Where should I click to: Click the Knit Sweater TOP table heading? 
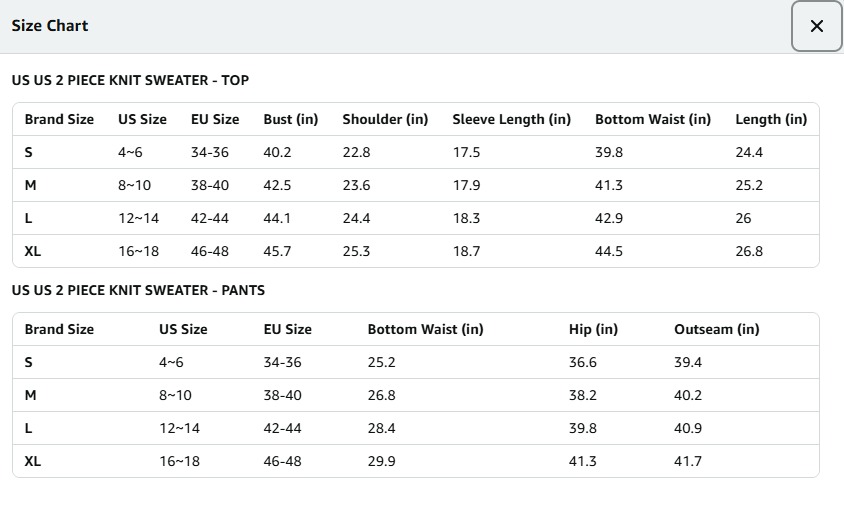tap(130, 80)
